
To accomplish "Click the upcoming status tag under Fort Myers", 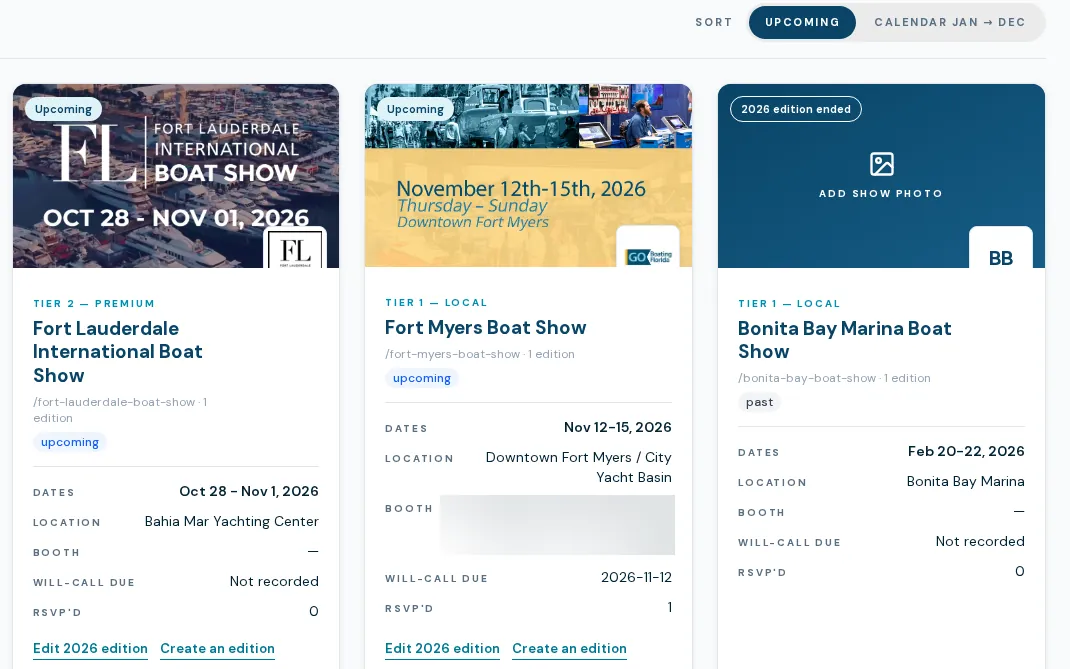I will [x=422, y=378].
